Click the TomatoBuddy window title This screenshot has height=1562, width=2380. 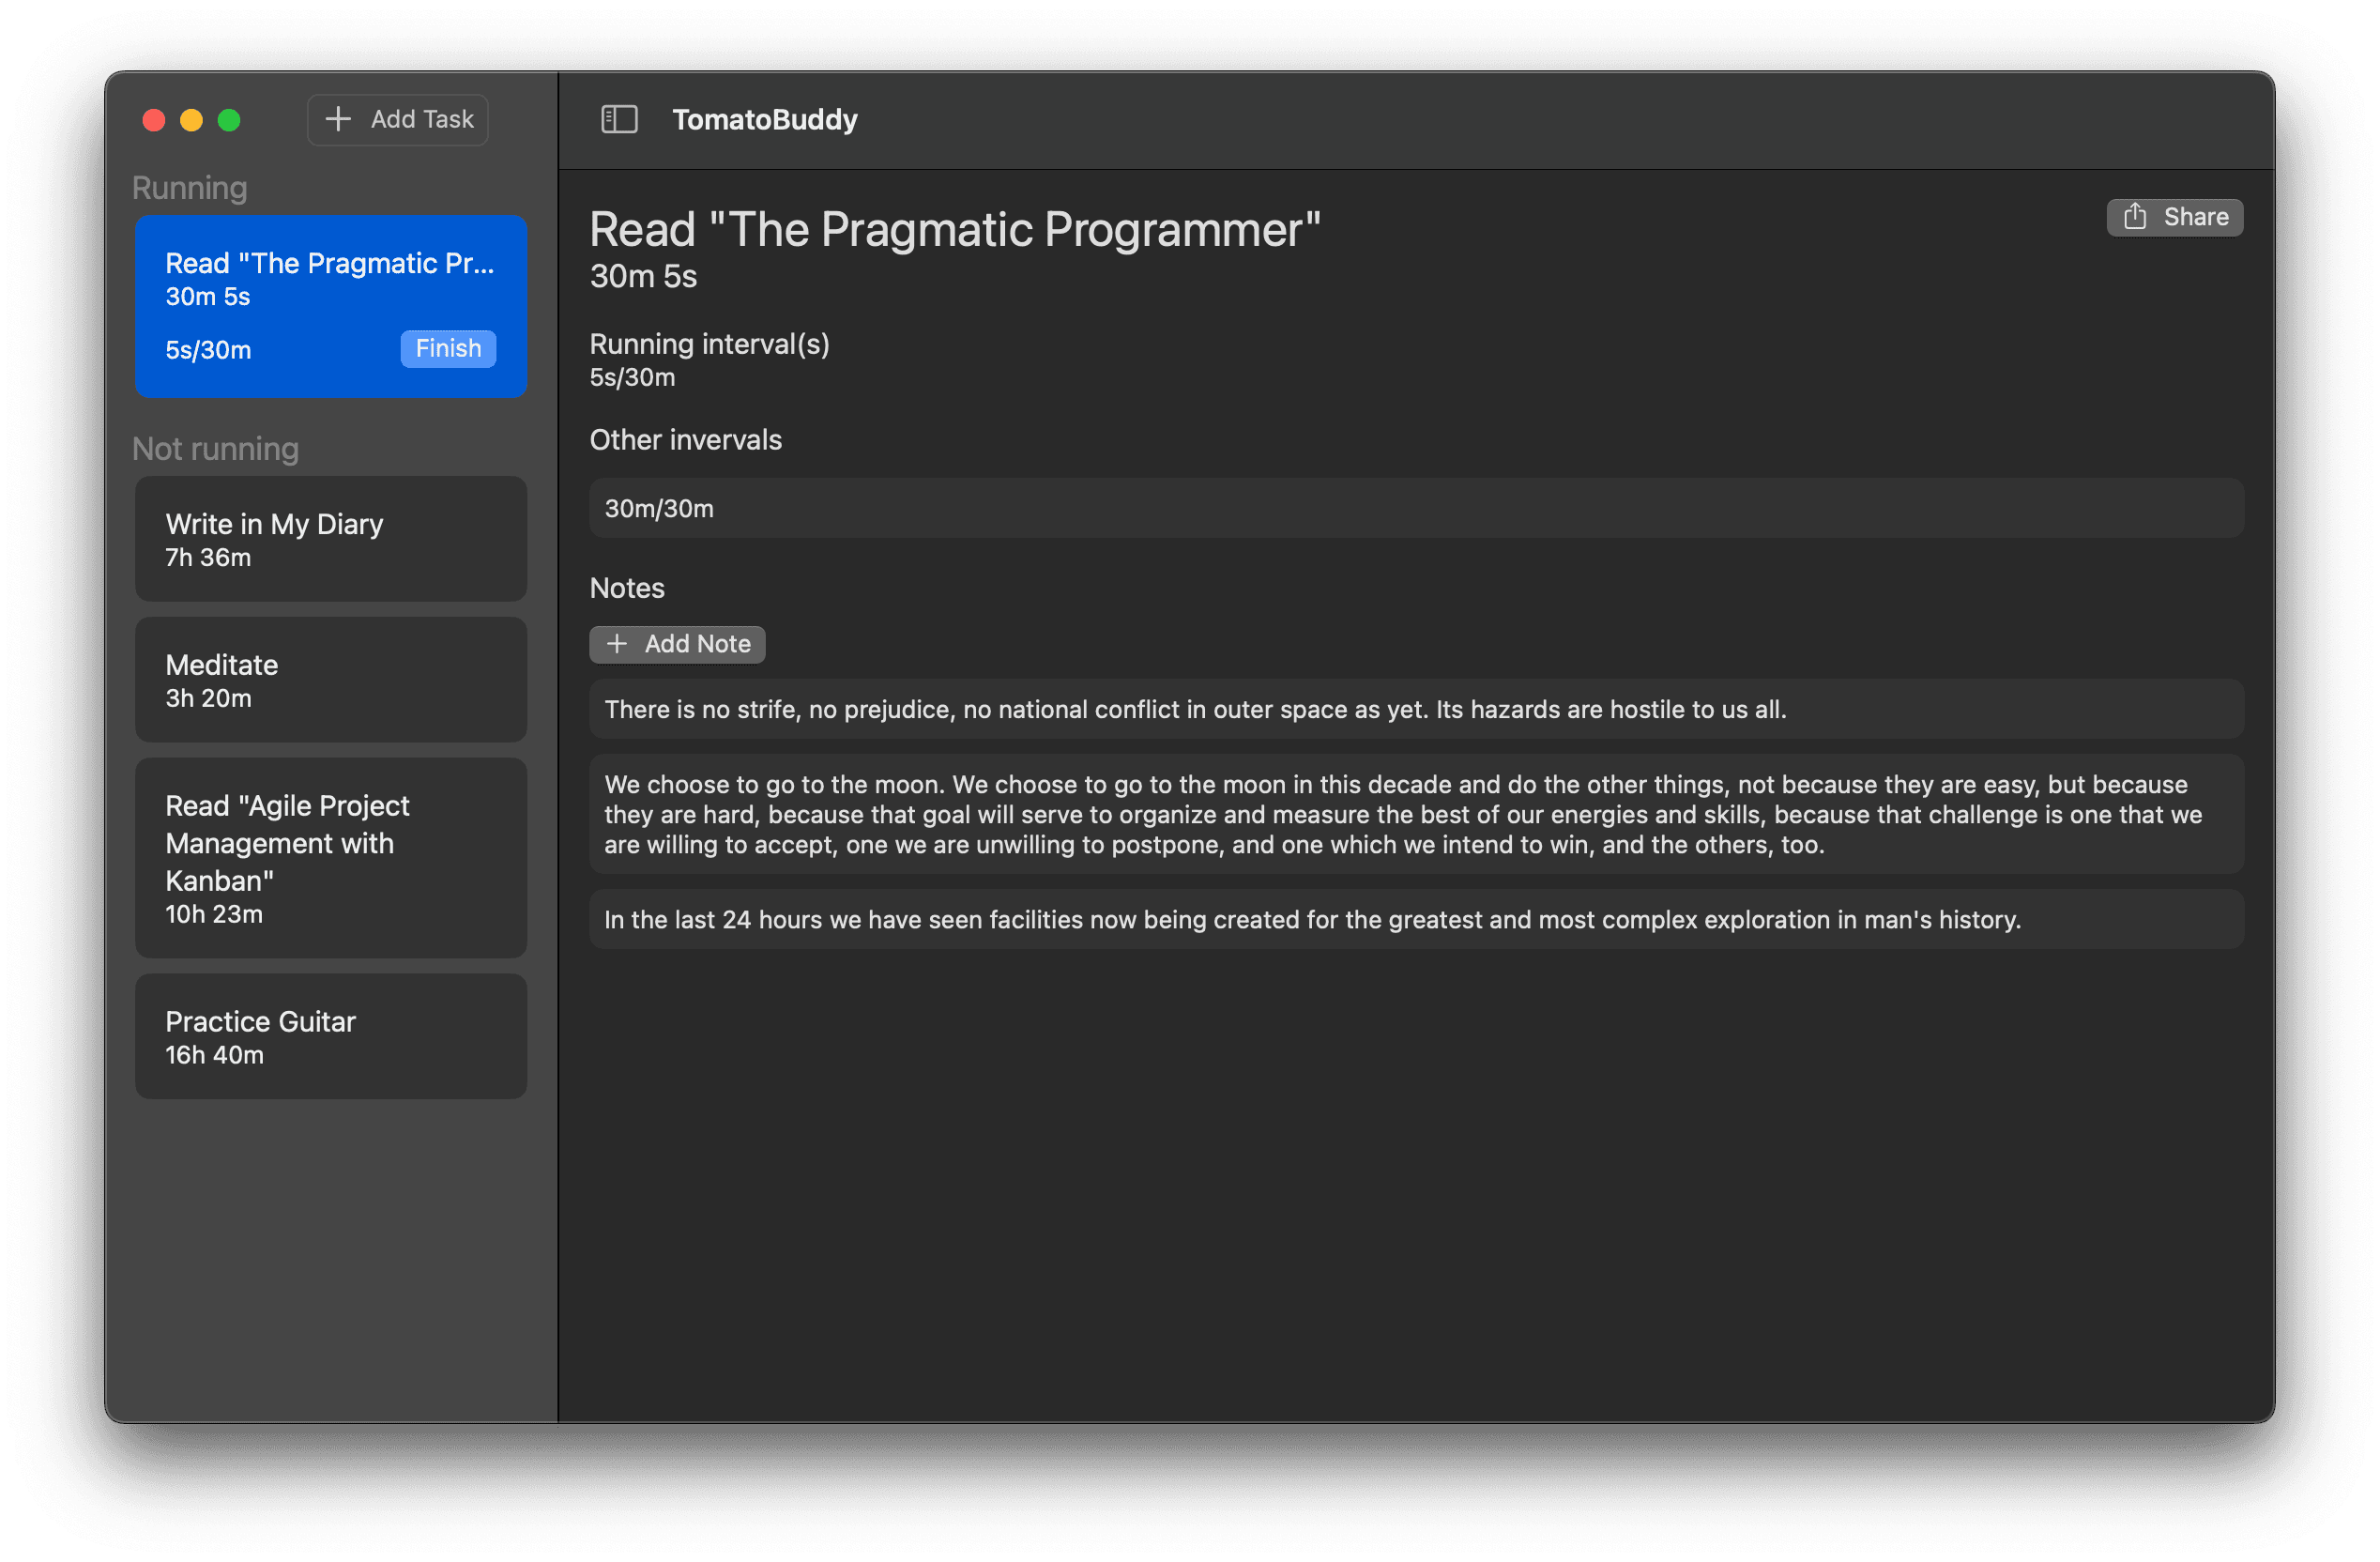(765, 120)
